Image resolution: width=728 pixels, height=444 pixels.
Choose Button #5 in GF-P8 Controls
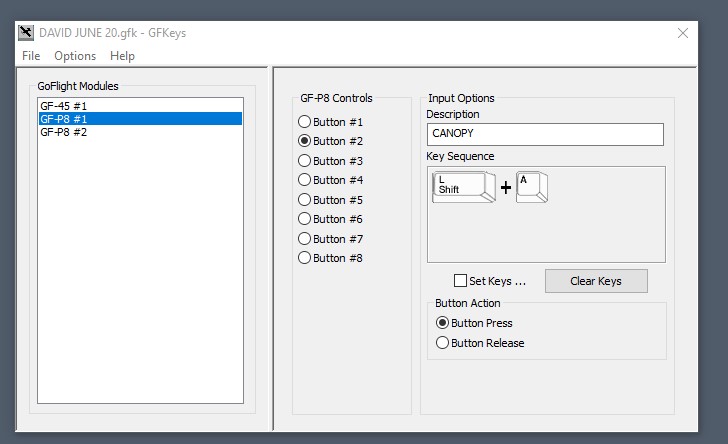click(305, 200)
